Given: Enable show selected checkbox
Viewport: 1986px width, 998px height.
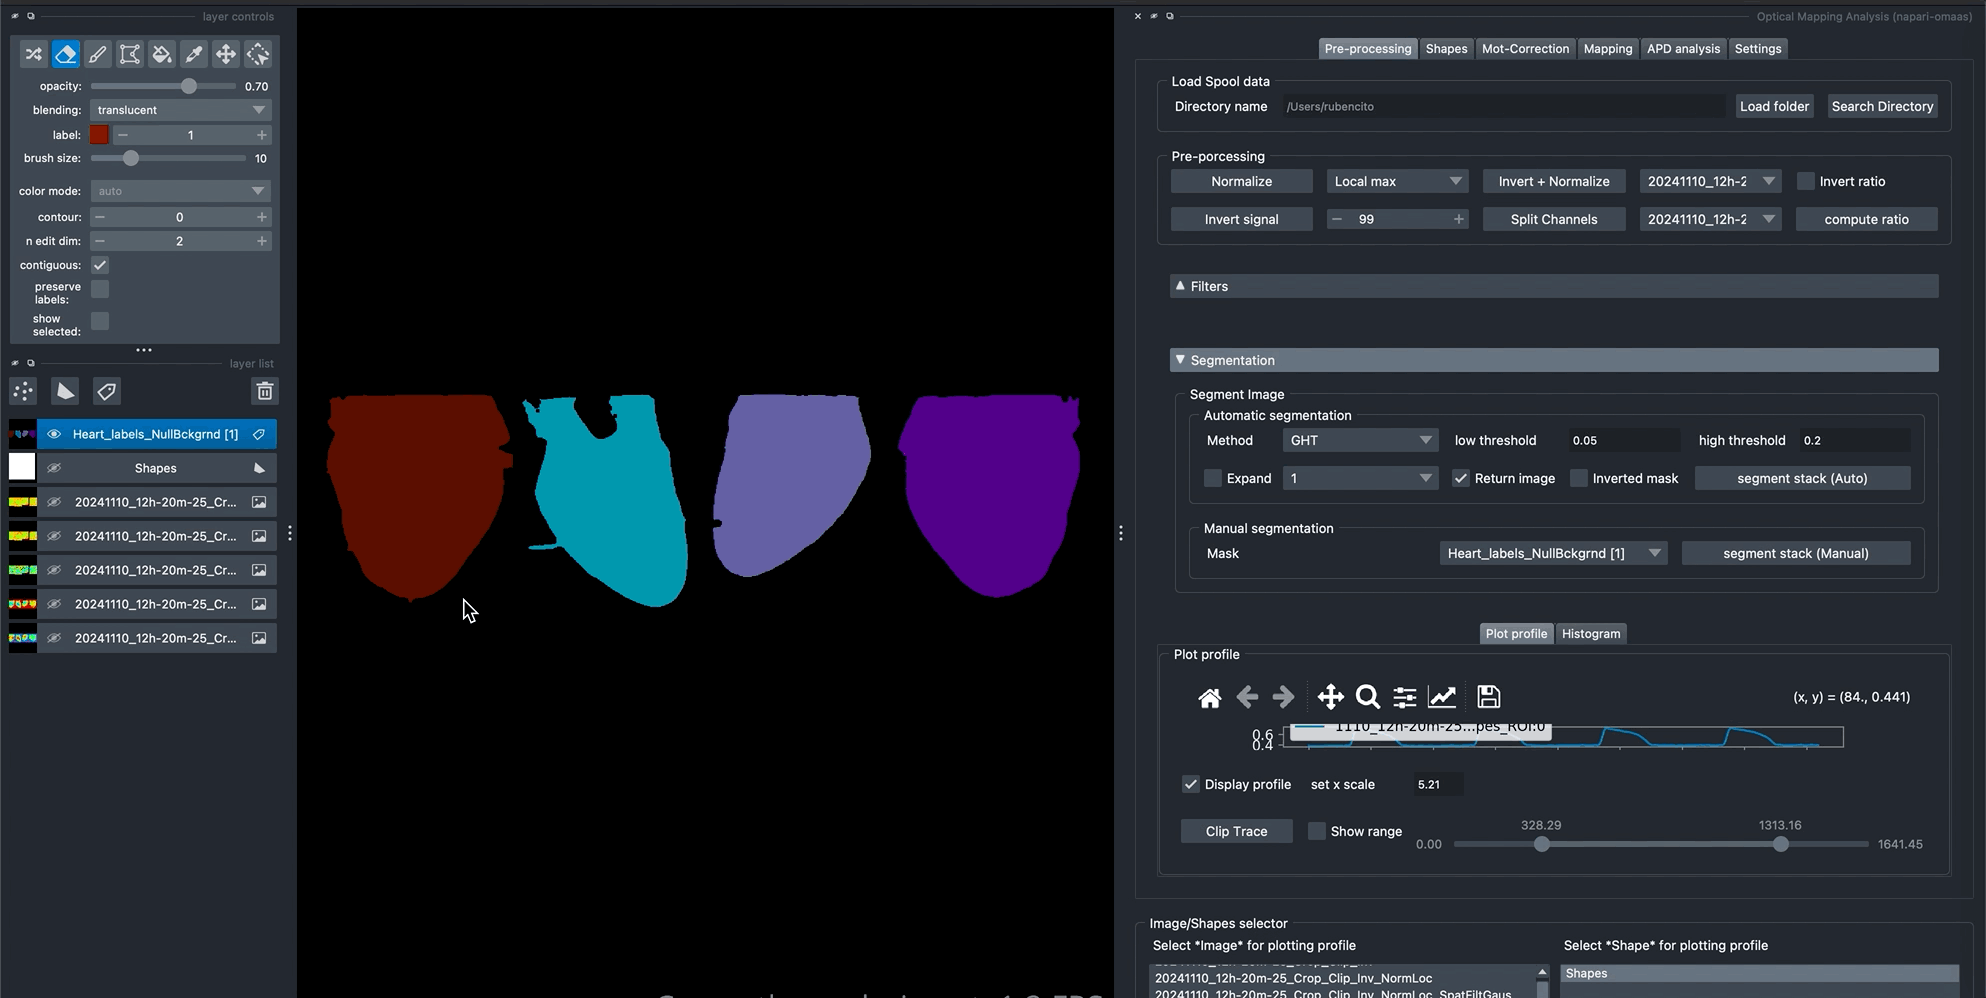Looking at the screenshot, I should [x=100, y=321].
